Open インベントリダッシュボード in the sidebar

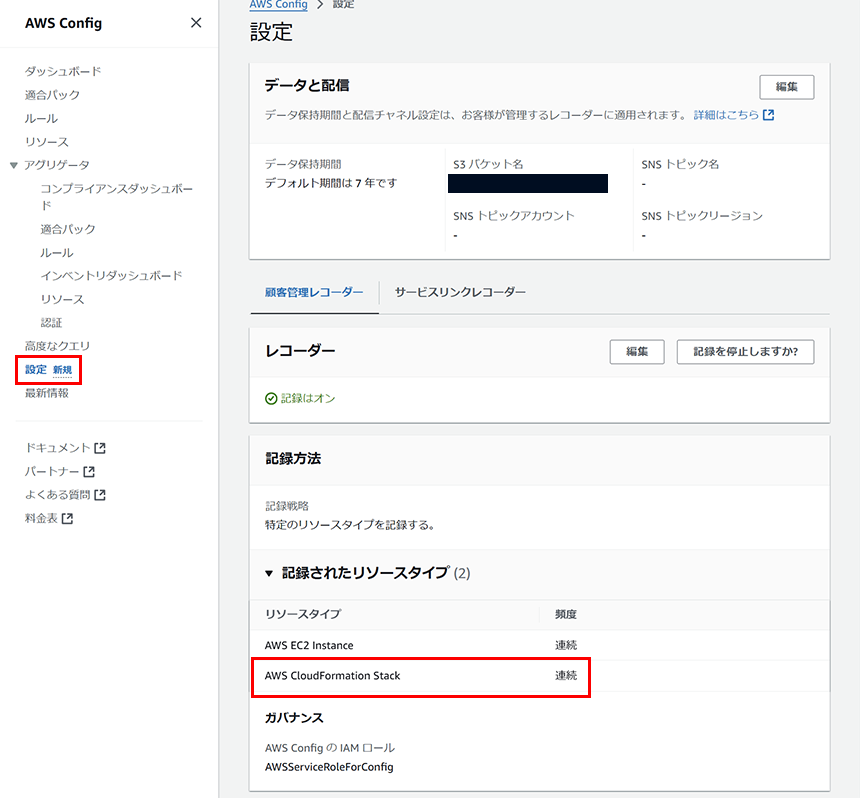click(111, 275)
